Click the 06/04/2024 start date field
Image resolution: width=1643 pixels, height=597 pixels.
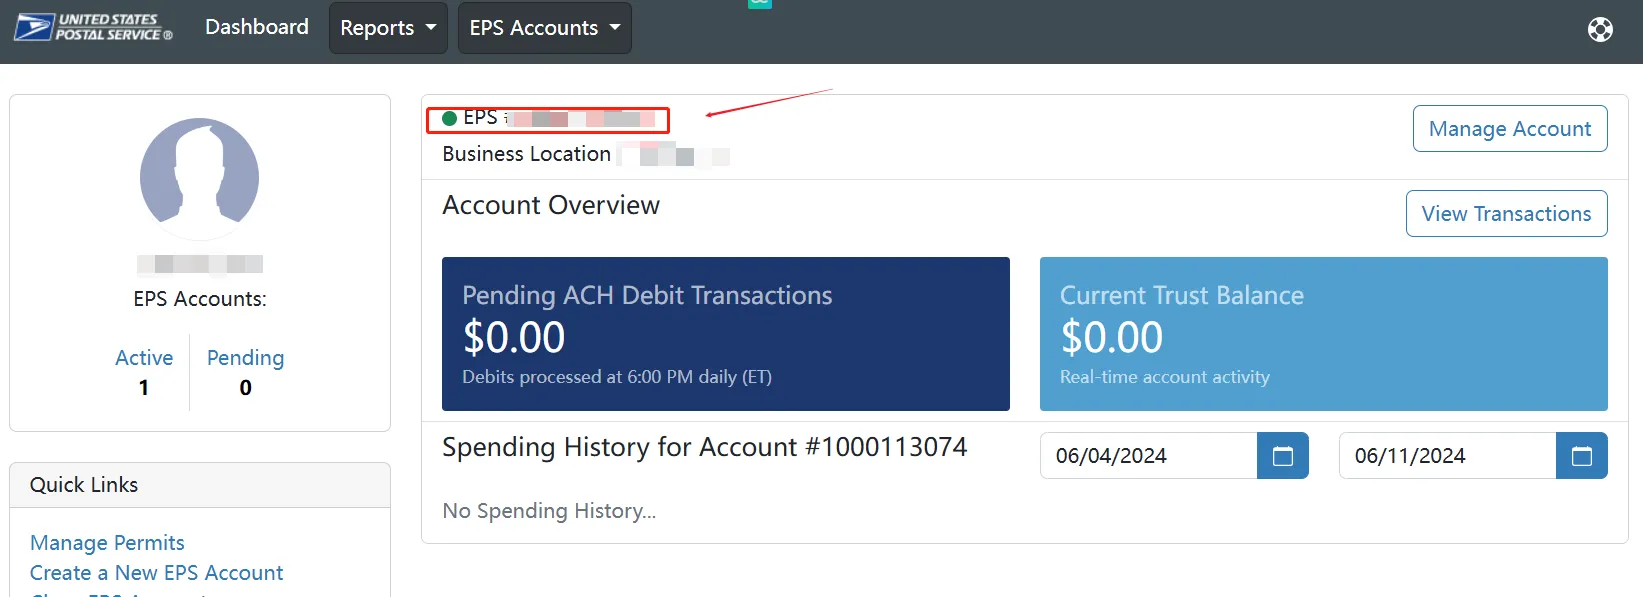(1148, 456)
